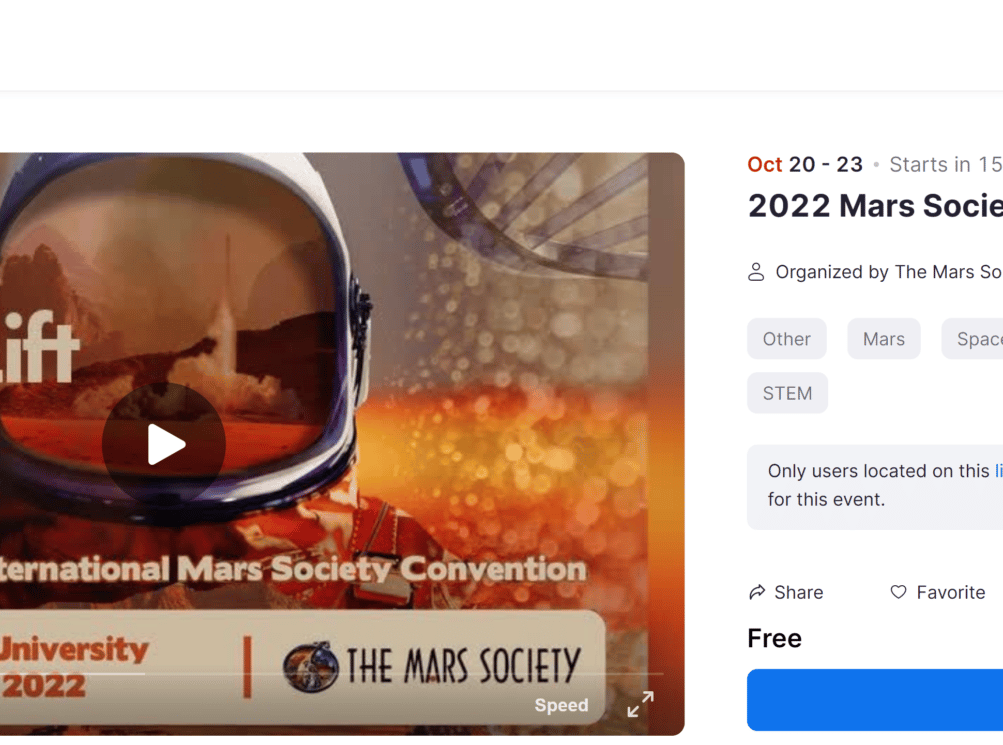Click the Free price label
The height and width of the screenshot is (745, 1003).
[x=775, y=638]
